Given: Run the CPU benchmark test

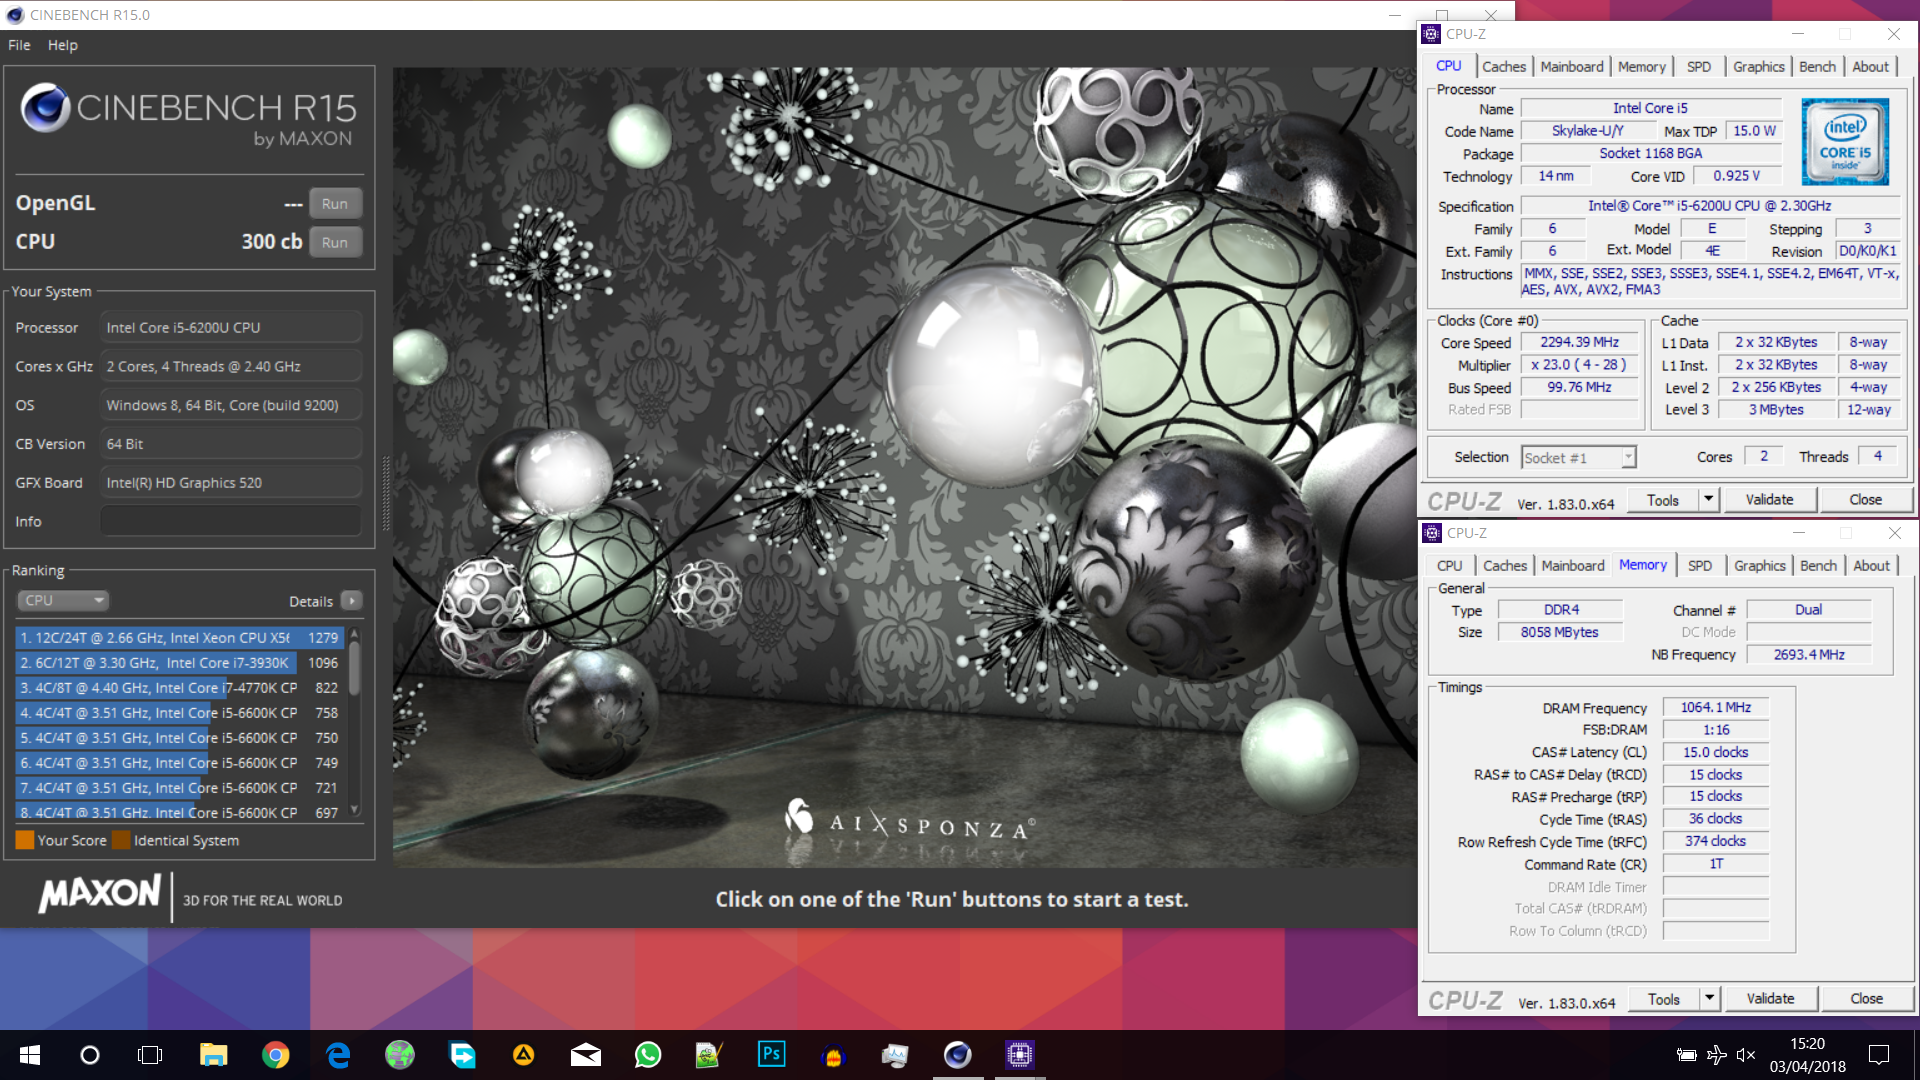Looking at the screenshot, I should [x=335, y=242].
